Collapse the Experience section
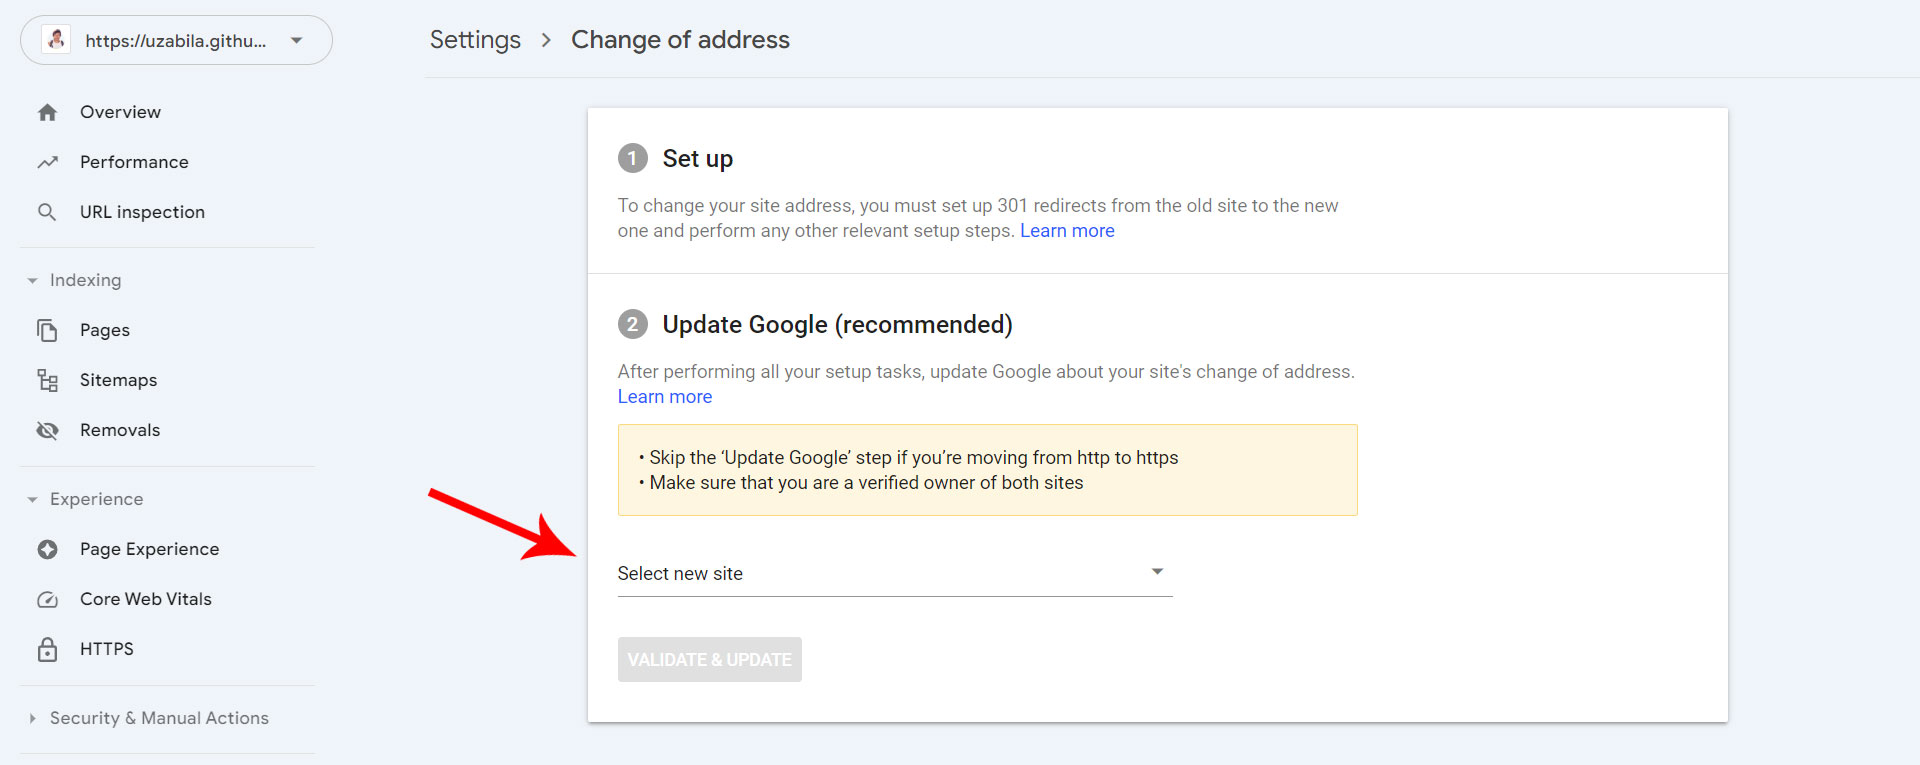The height and width of the screenshot is (765, 1920). pyautogui.click(x=33, y=500)
